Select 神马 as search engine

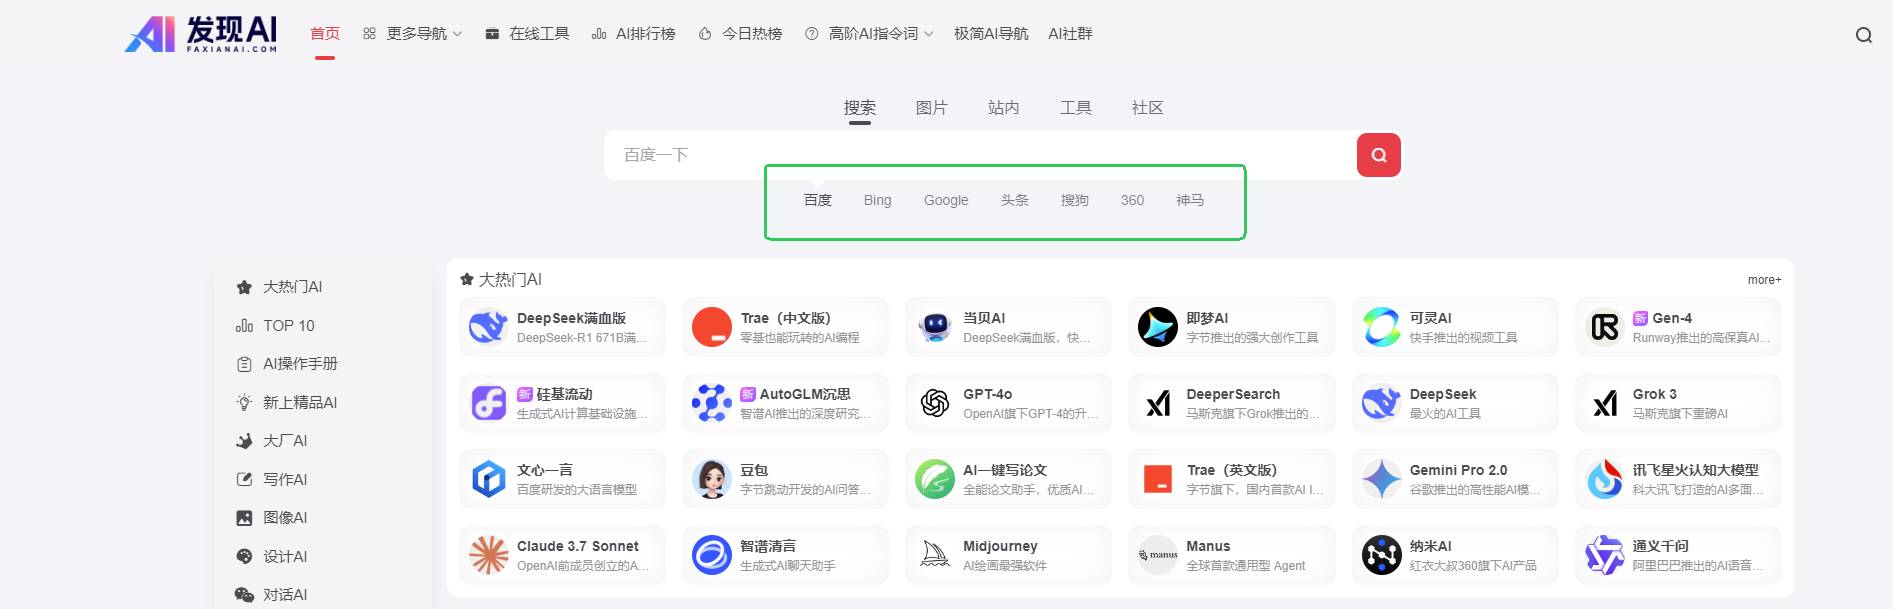(1190, 200)
